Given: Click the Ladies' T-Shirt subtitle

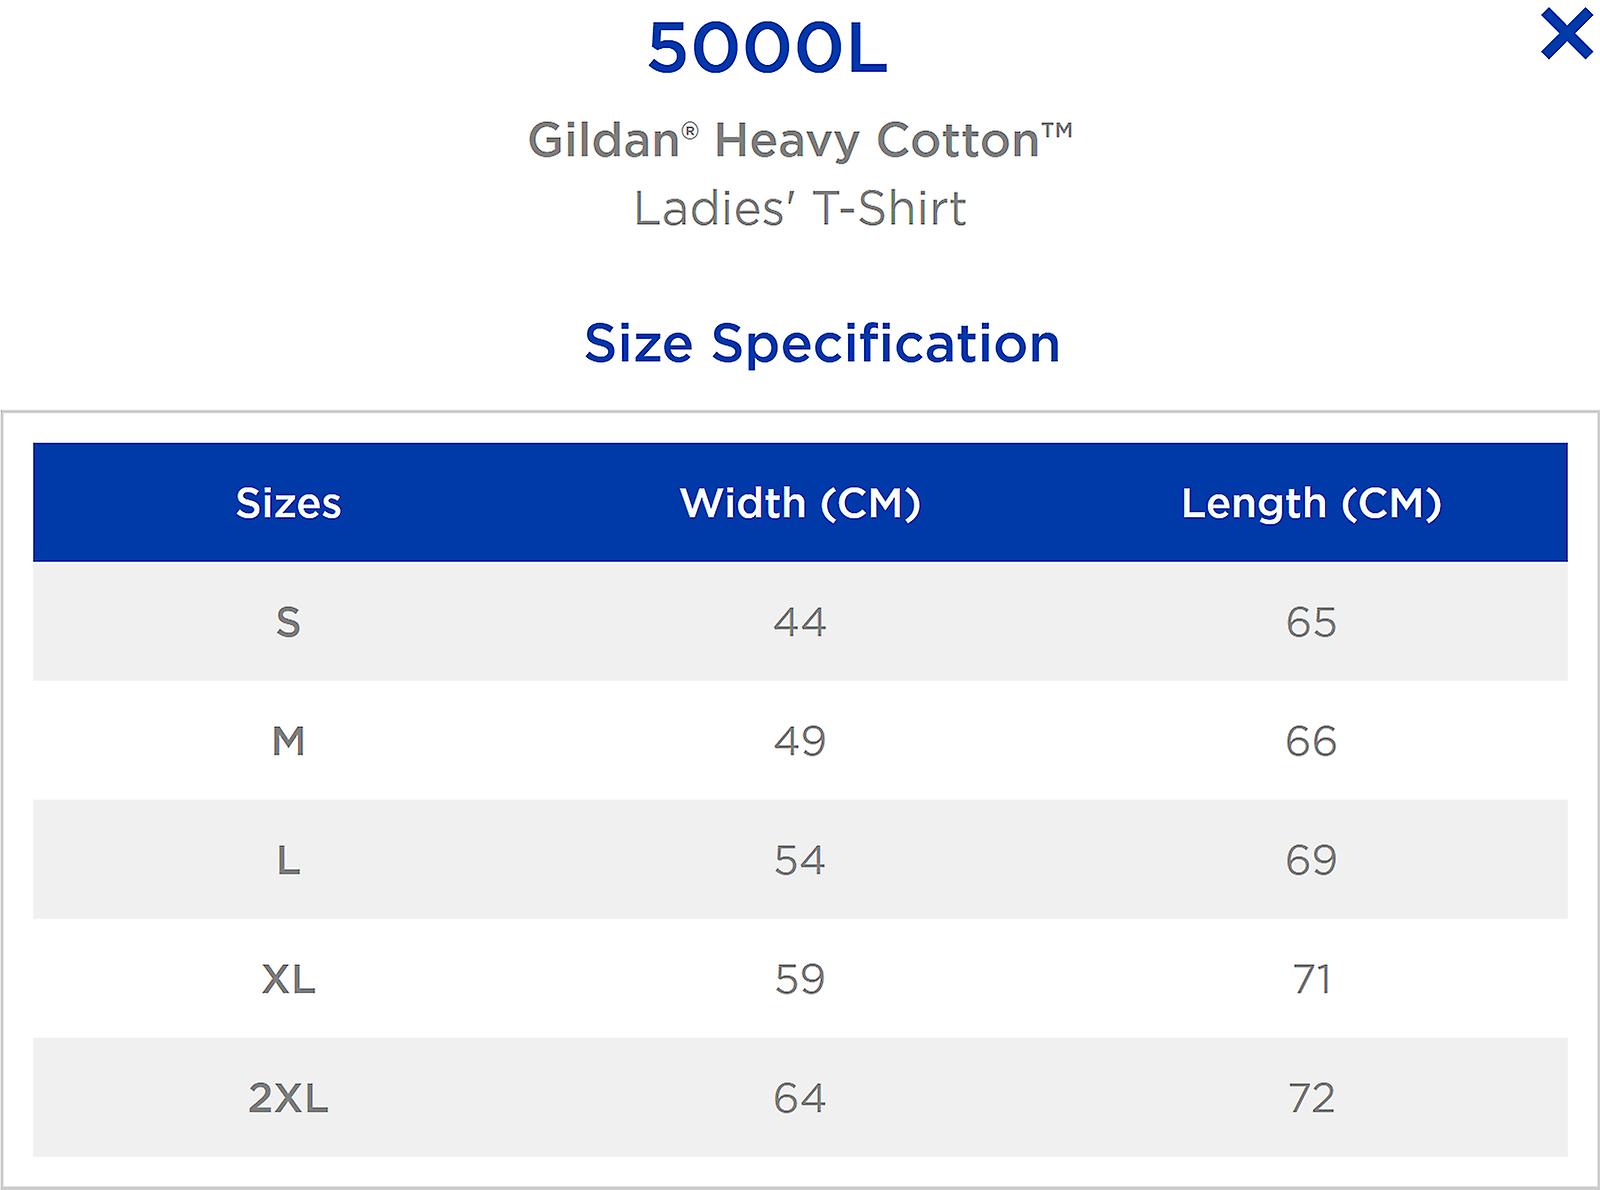Looking at the screenshot, I should (x=800, y=205).
